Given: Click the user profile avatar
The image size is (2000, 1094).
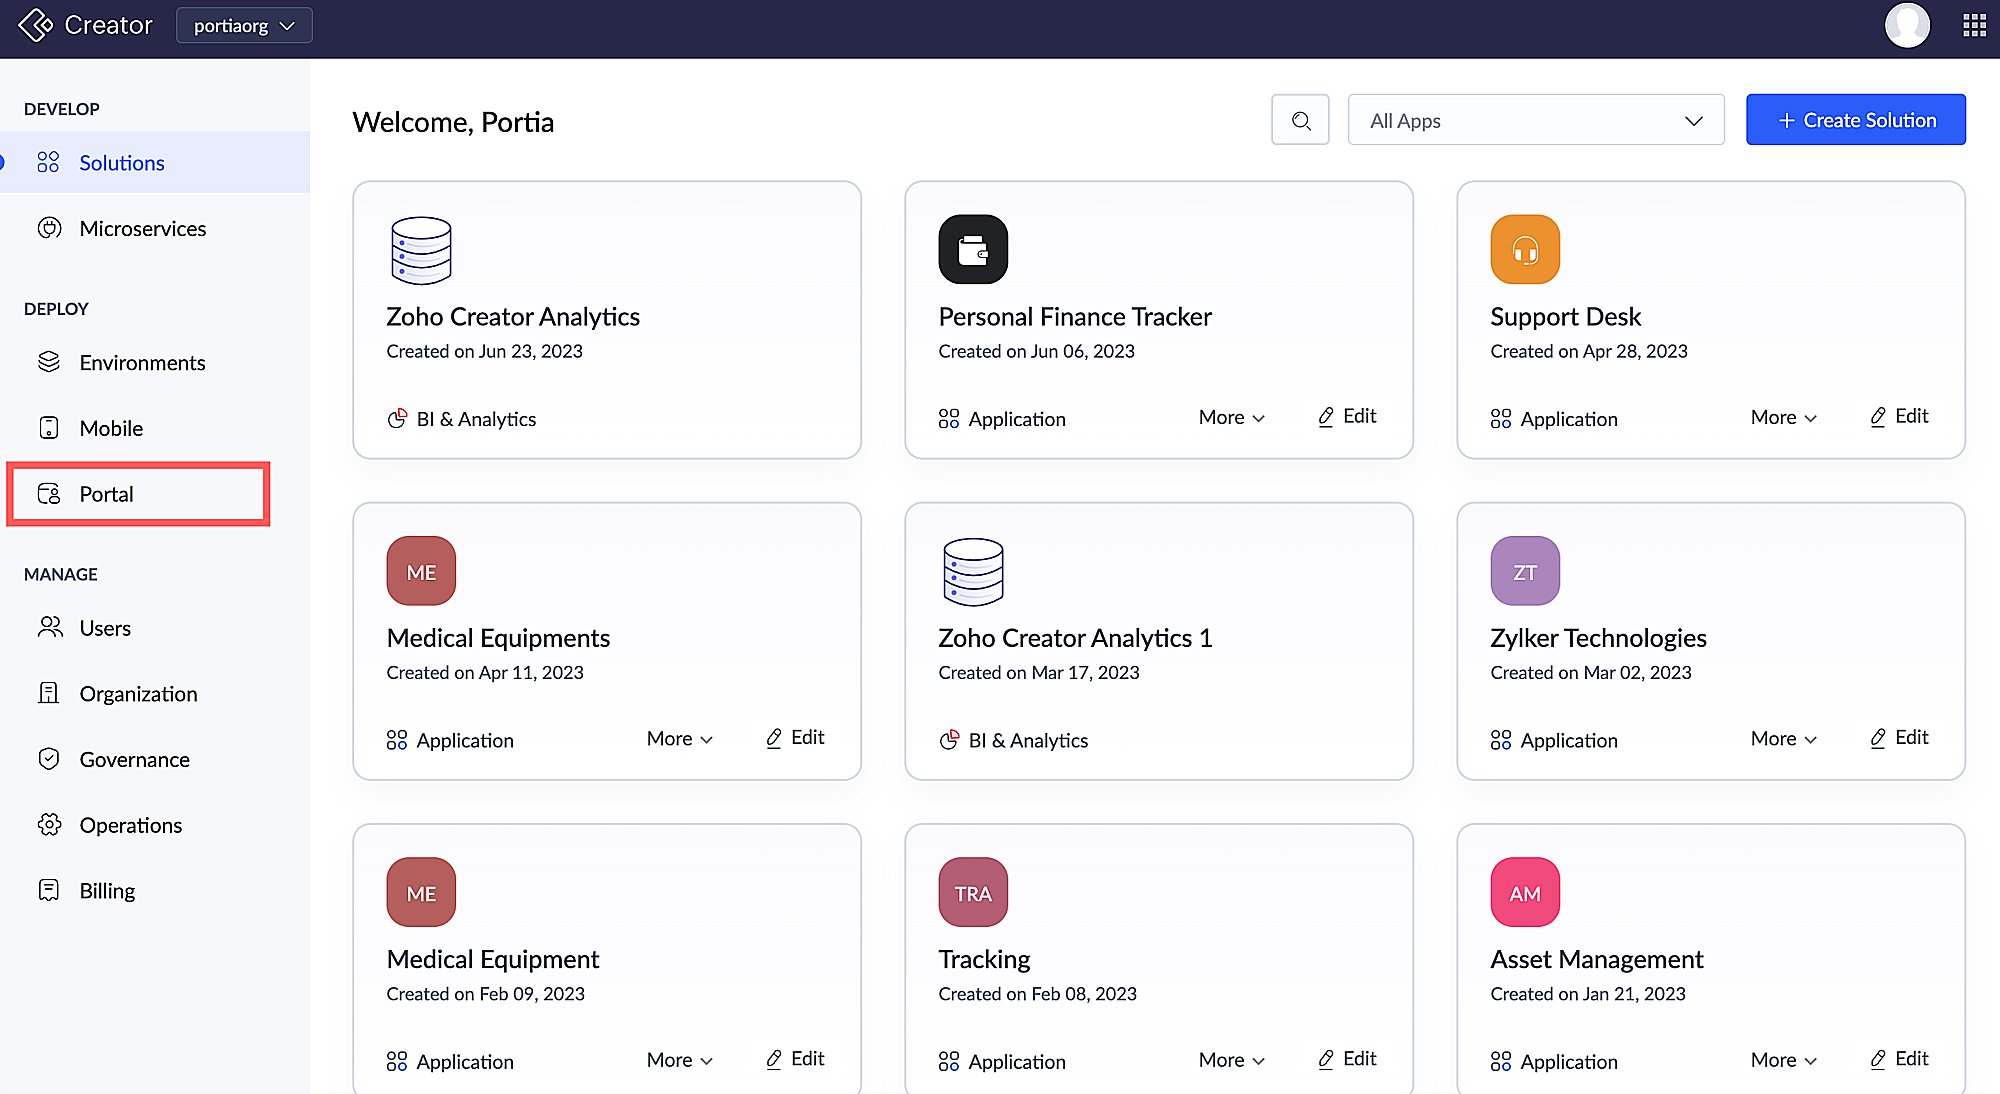Looking at the screenshot, I should click(x=1907, y=25).
